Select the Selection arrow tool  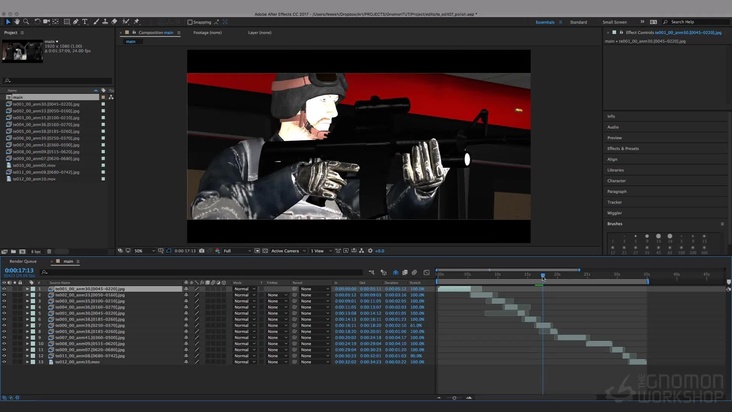coord(6,21)
